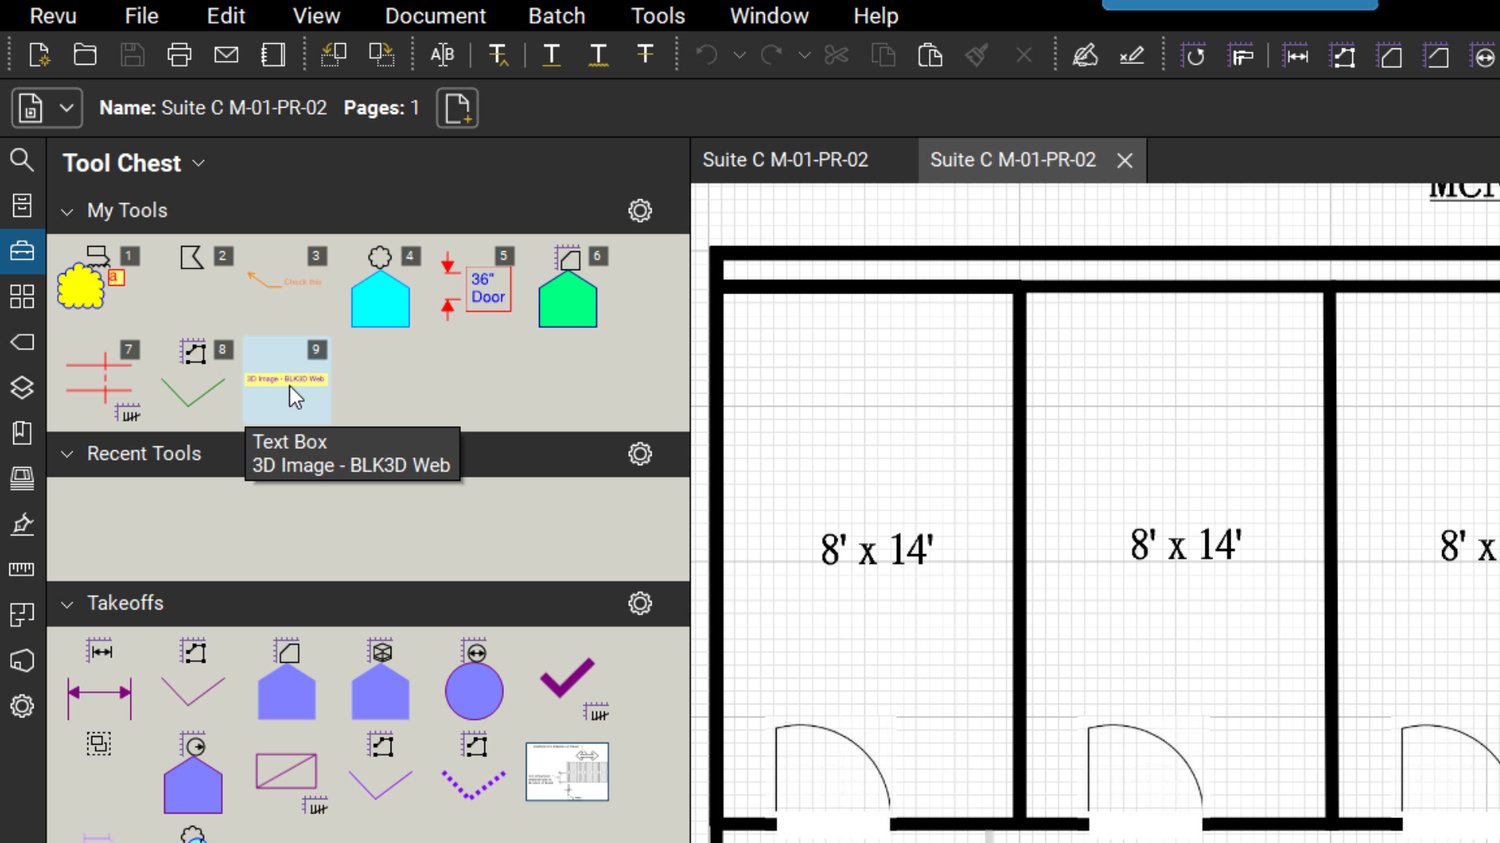The width and height of the screenshot is (1500, 843).
Task: Pick the purple circle takeoff tool
Action: point(474,690)
